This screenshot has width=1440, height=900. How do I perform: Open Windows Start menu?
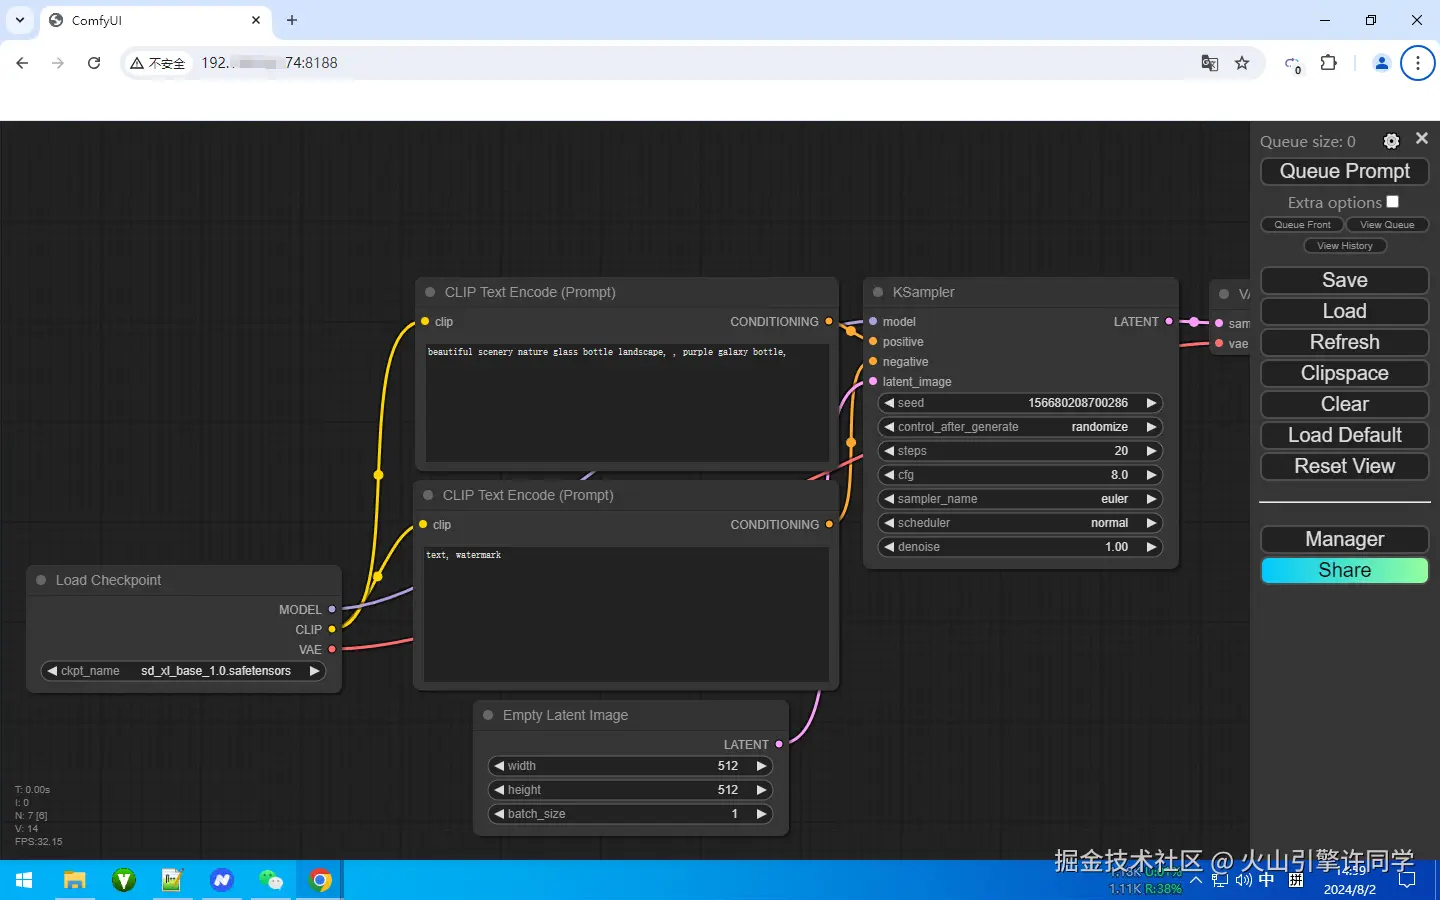point(24,880)
